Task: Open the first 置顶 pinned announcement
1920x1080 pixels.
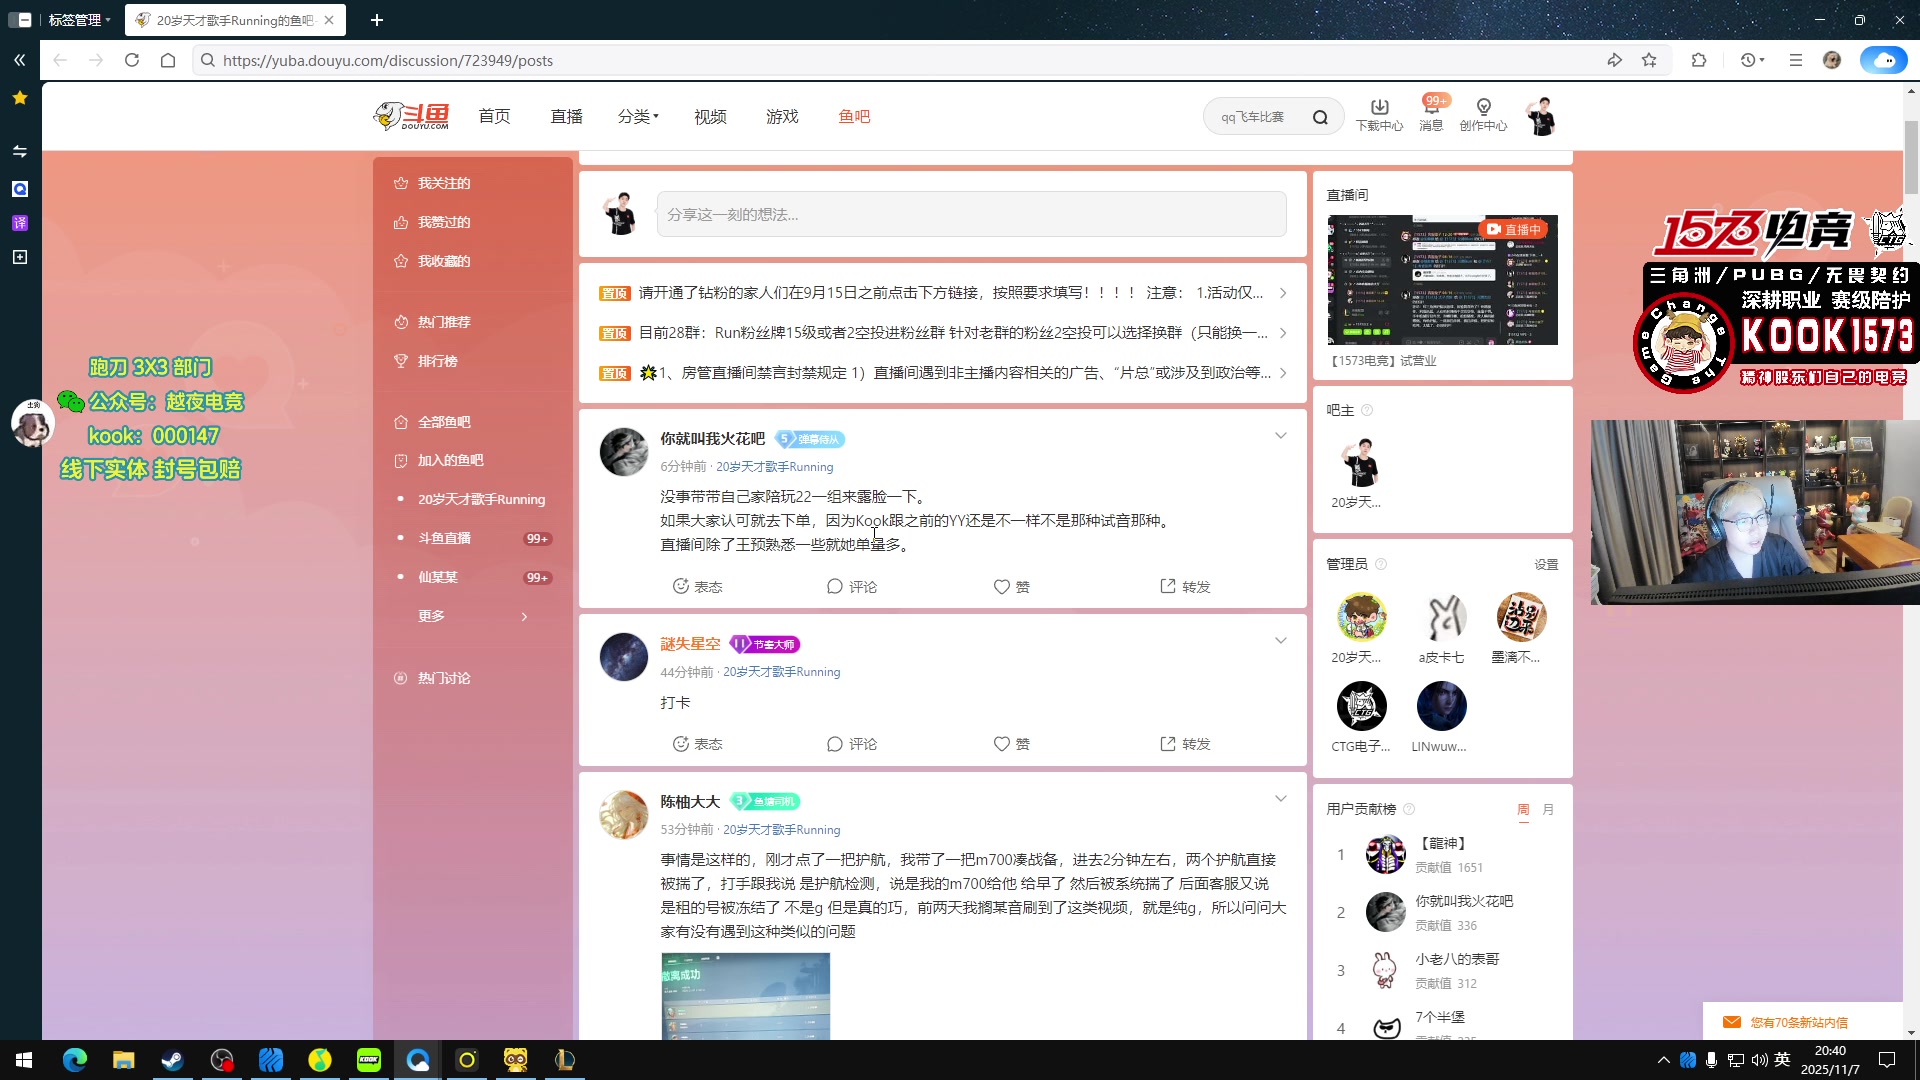Action: click(x=950, y=293)
